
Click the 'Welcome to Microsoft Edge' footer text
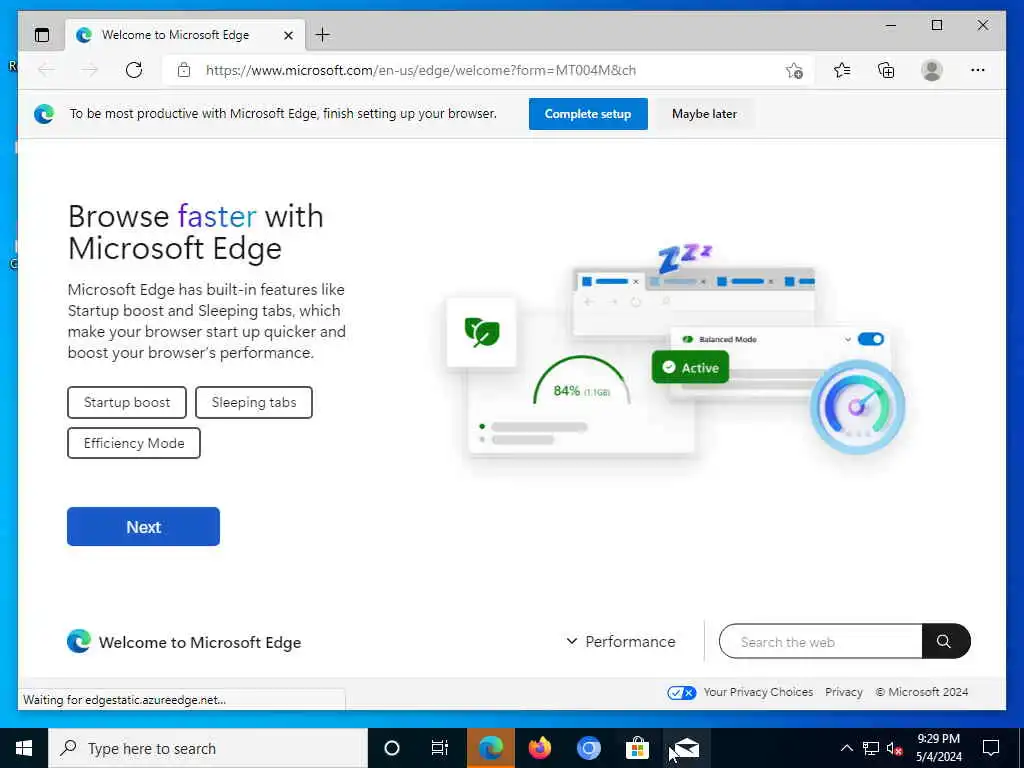200,643
